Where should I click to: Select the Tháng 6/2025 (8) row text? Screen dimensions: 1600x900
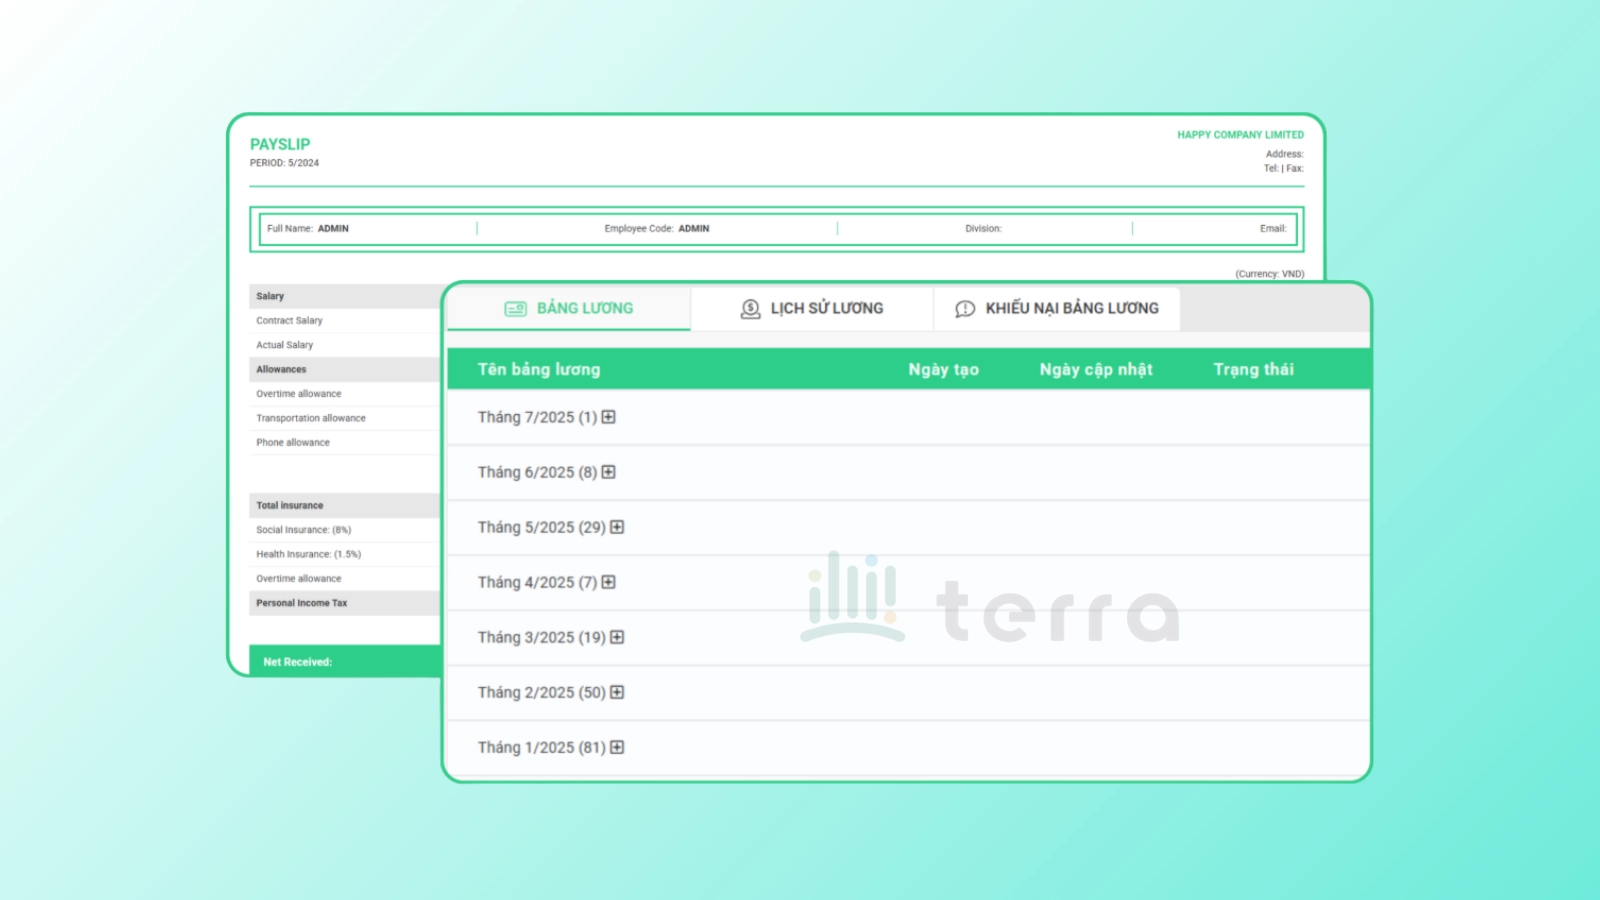point(537,472)
